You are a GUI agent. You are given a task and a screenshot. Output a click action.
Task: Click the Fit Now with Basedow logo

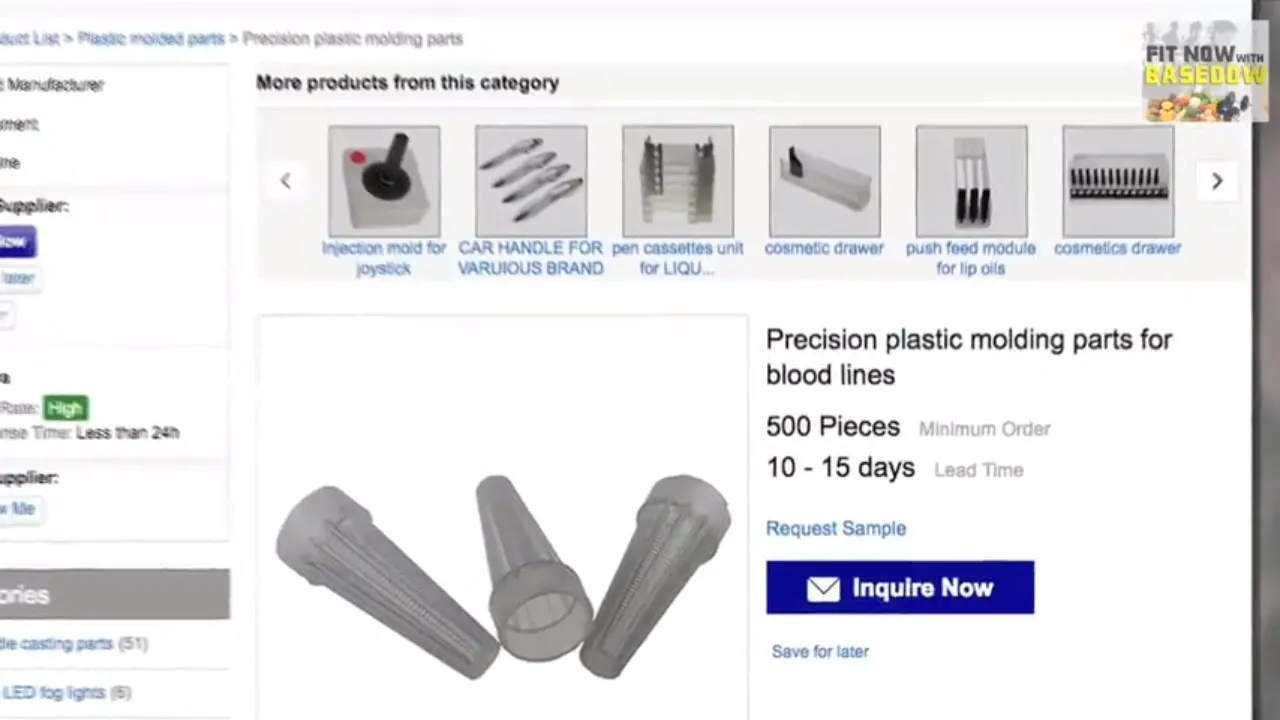tap(1205, 71)
